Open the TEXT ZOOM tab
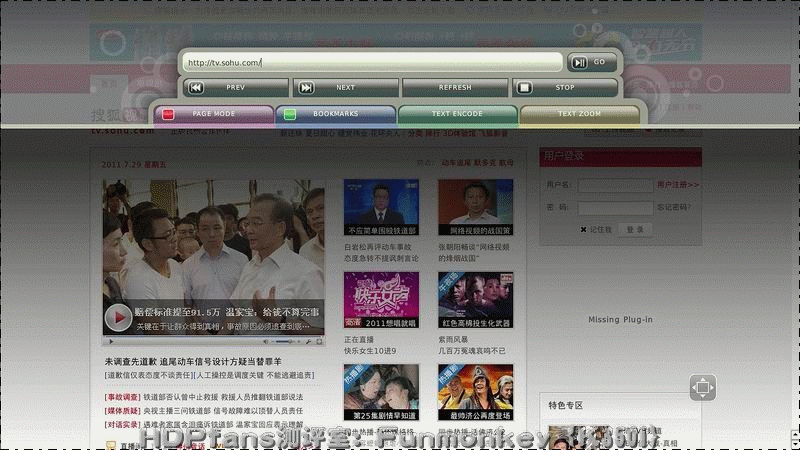Viewport: 800px width, 450px height. point(579,114)
